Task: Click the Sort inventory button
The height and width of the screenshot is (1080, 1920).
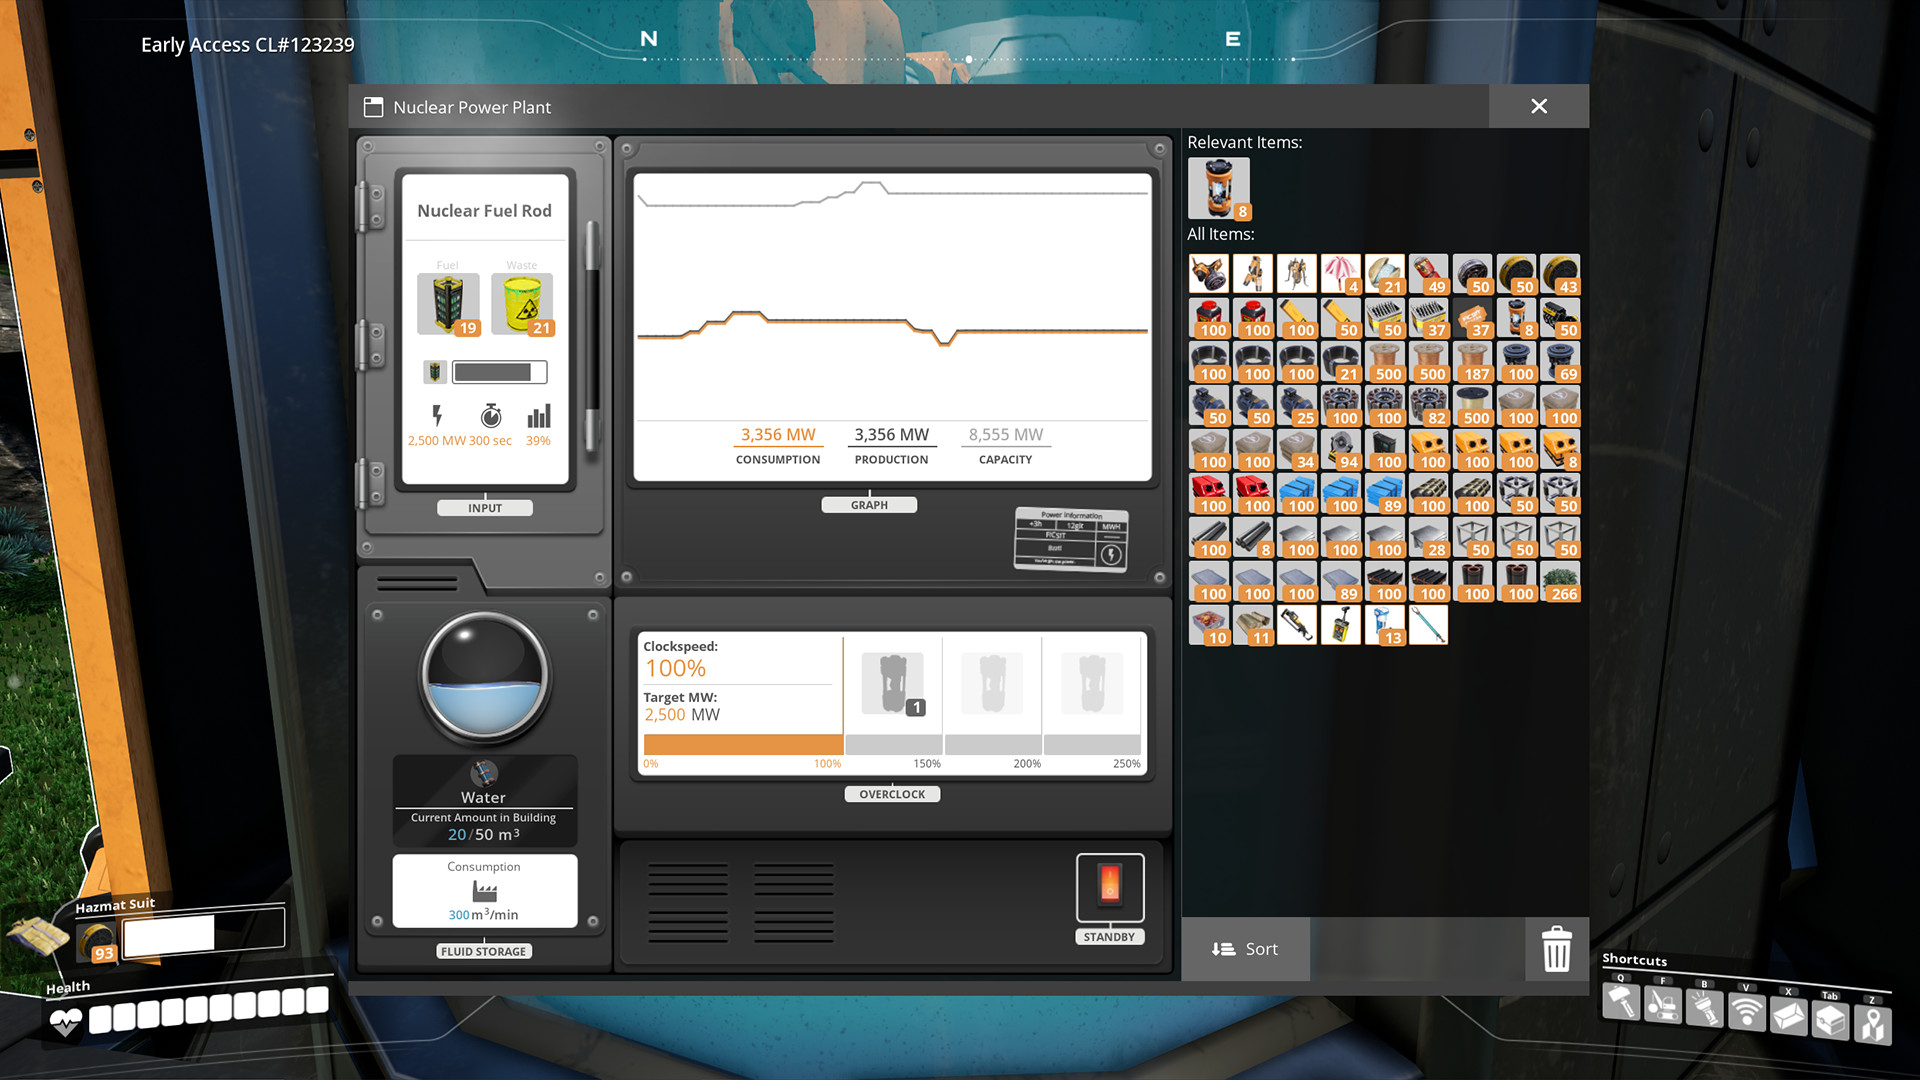Action: (x=1246, y=948)
